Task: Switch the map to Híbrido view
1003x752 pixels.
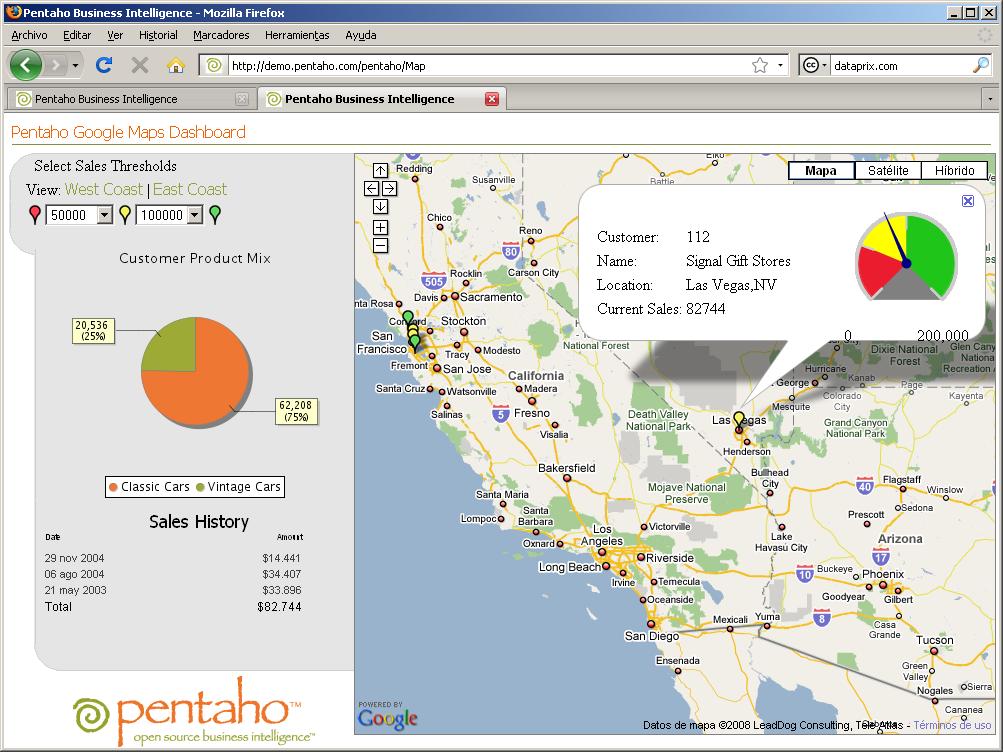Action: click(954, 170)
